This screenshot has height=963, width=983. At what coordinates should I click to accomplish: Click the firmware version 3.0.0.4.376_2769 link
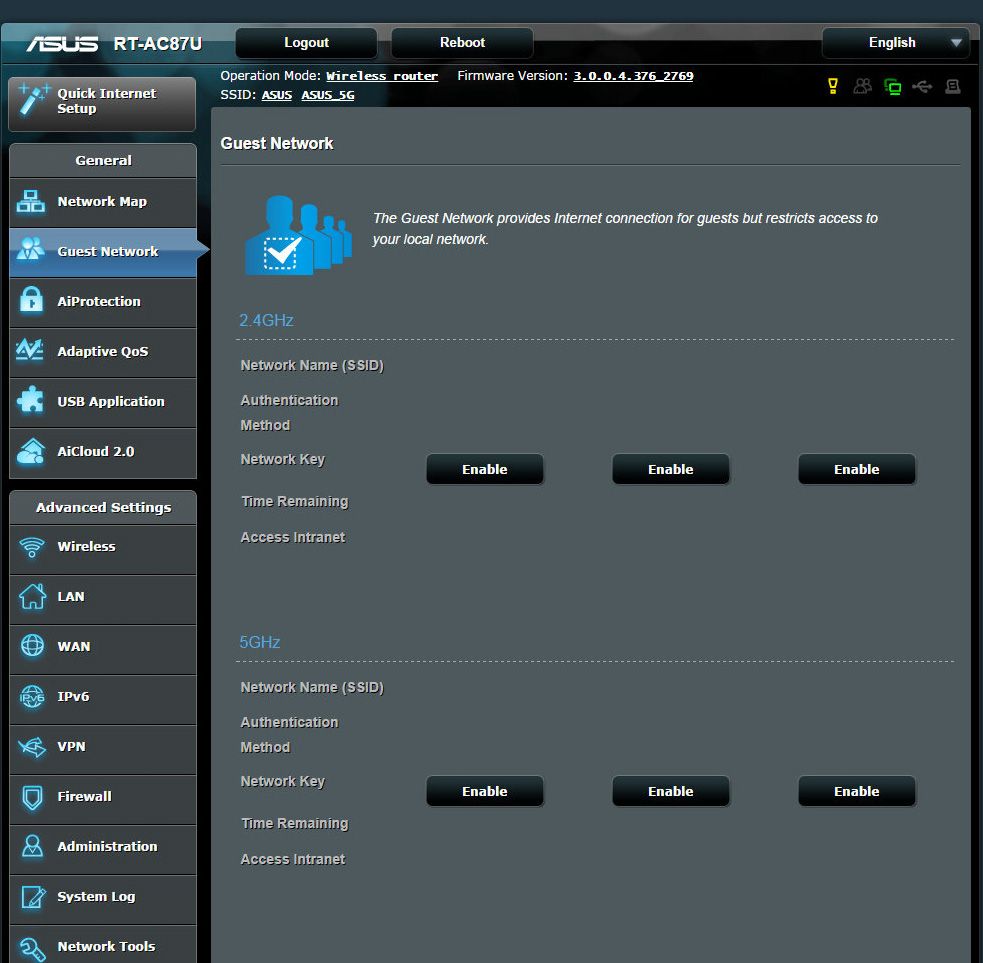(633, 76)
